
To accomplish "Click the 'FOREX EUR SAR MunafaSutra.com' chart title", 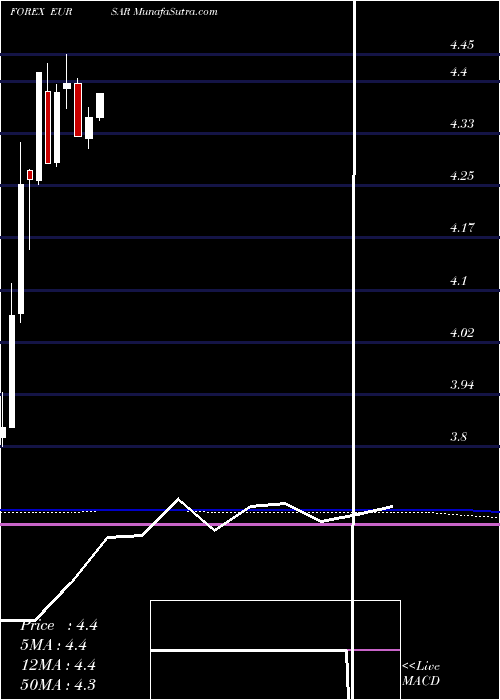I will (114, 12).
